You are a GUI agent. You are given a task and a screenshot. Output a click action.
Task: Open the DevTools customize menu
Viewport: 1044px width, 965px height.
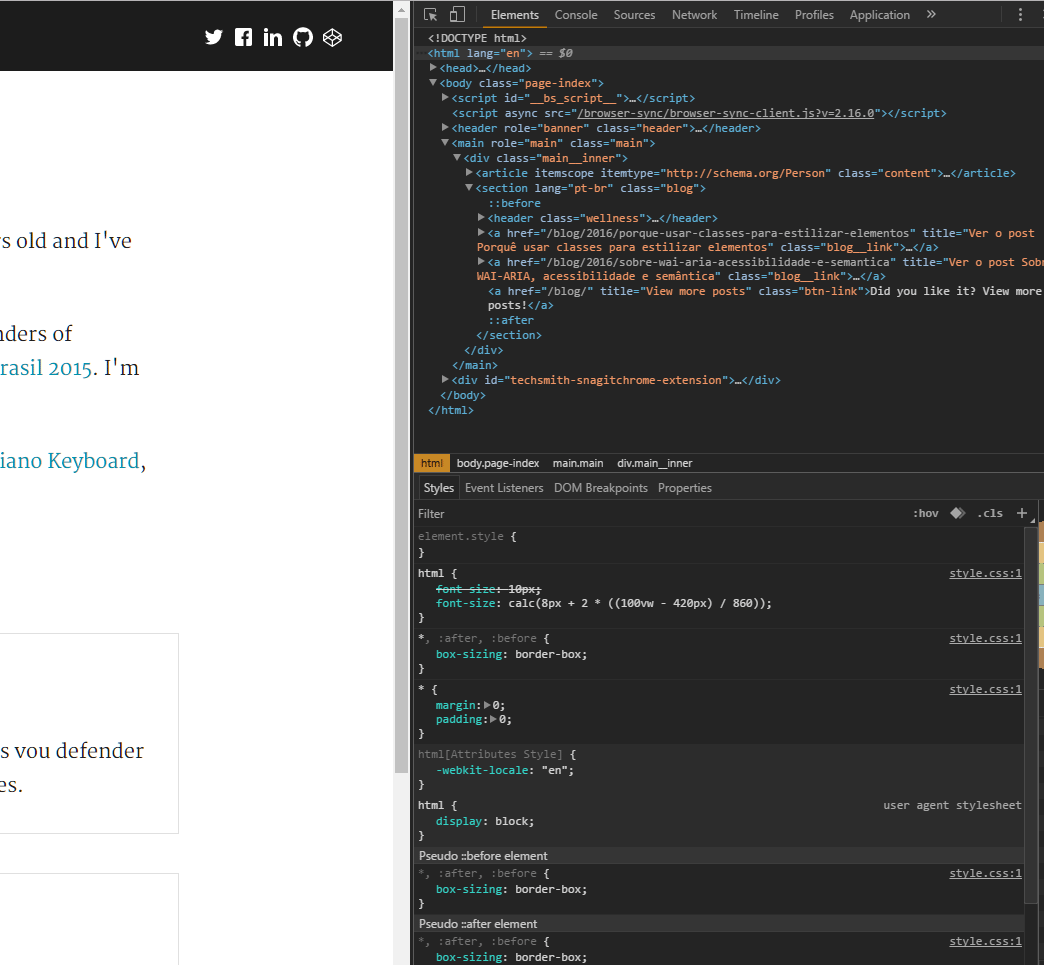pos(1019,14)
